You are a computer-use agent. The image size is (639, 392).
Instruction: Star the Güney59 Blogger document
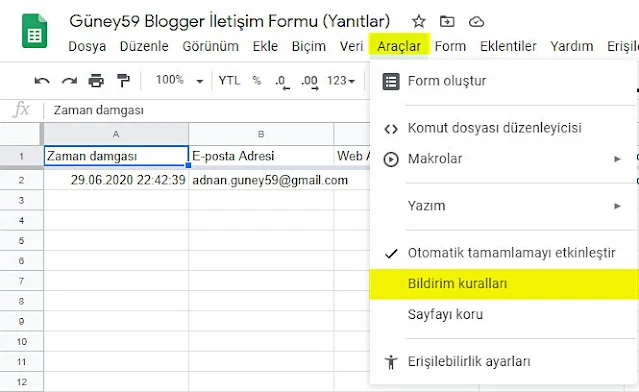point(419,21)
